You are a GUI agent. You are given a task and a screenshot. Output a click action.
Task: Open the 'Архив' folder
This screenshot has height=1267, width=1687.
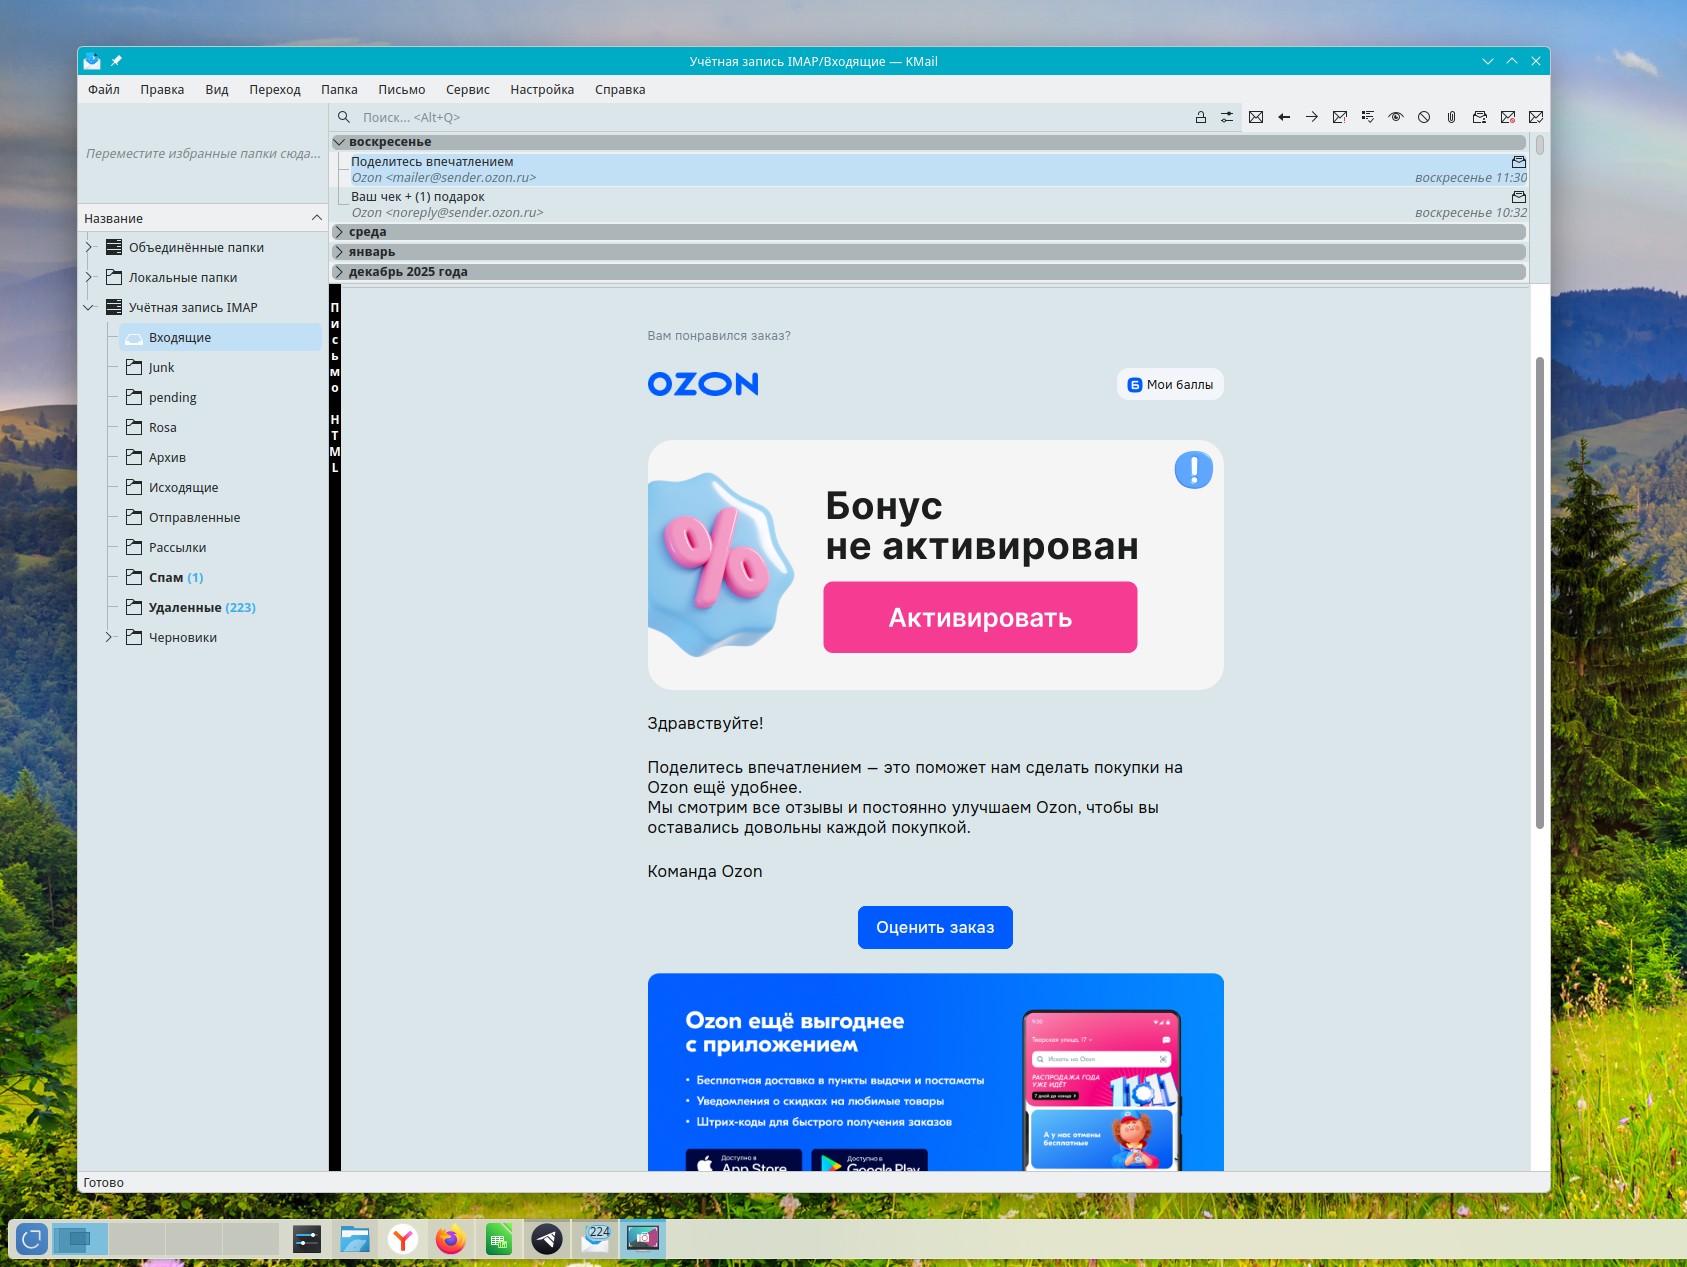point(167,457)
